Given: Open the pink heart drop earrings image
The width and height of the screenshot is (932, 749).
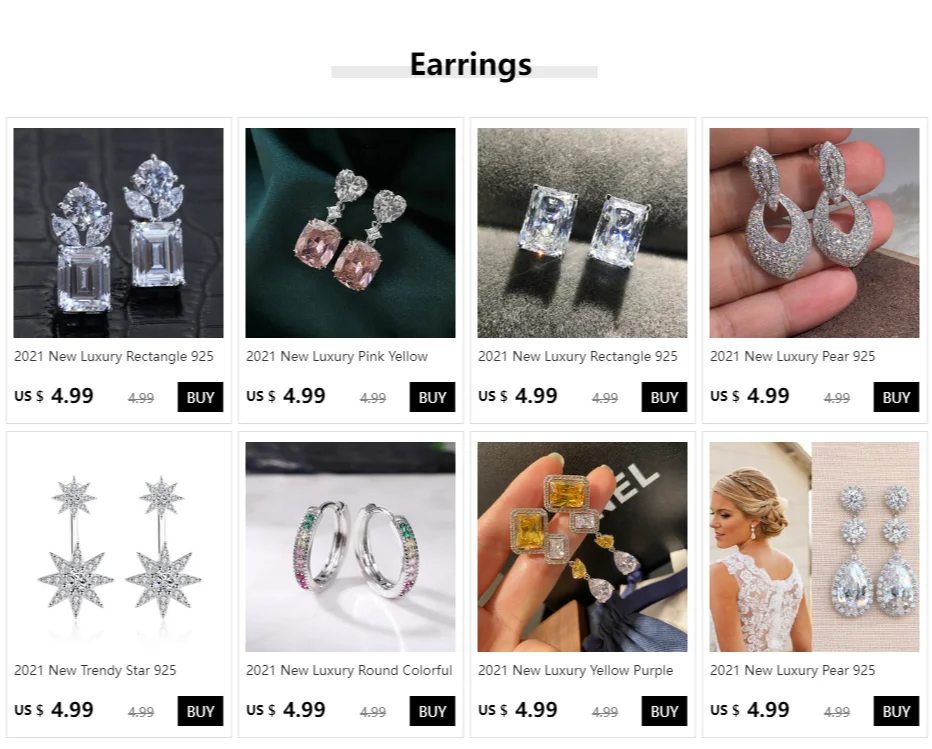Looking at the screenshot, I should pyautogui.click(x=350, y=233).
